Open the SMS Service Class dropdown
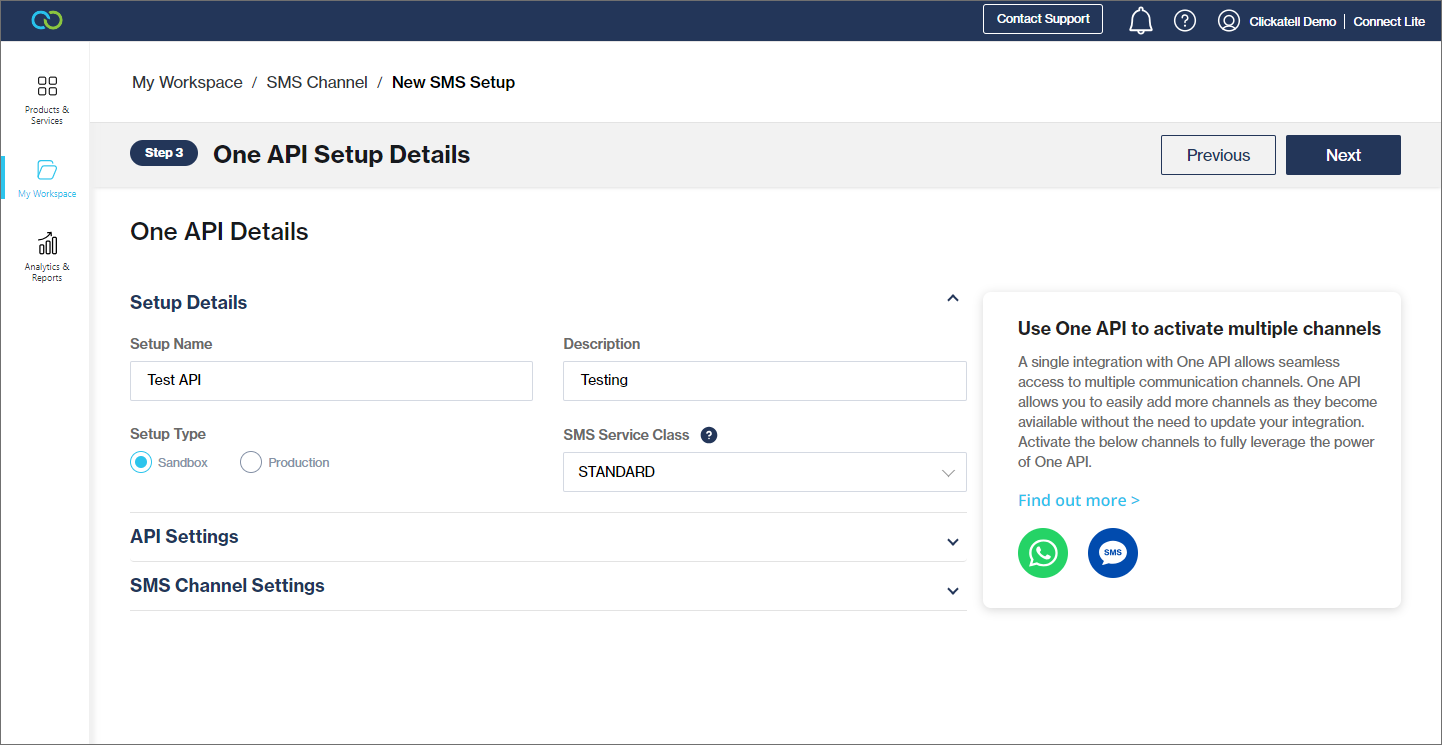Viewport: 1442px width, 745px height. [x=765, y=472]
